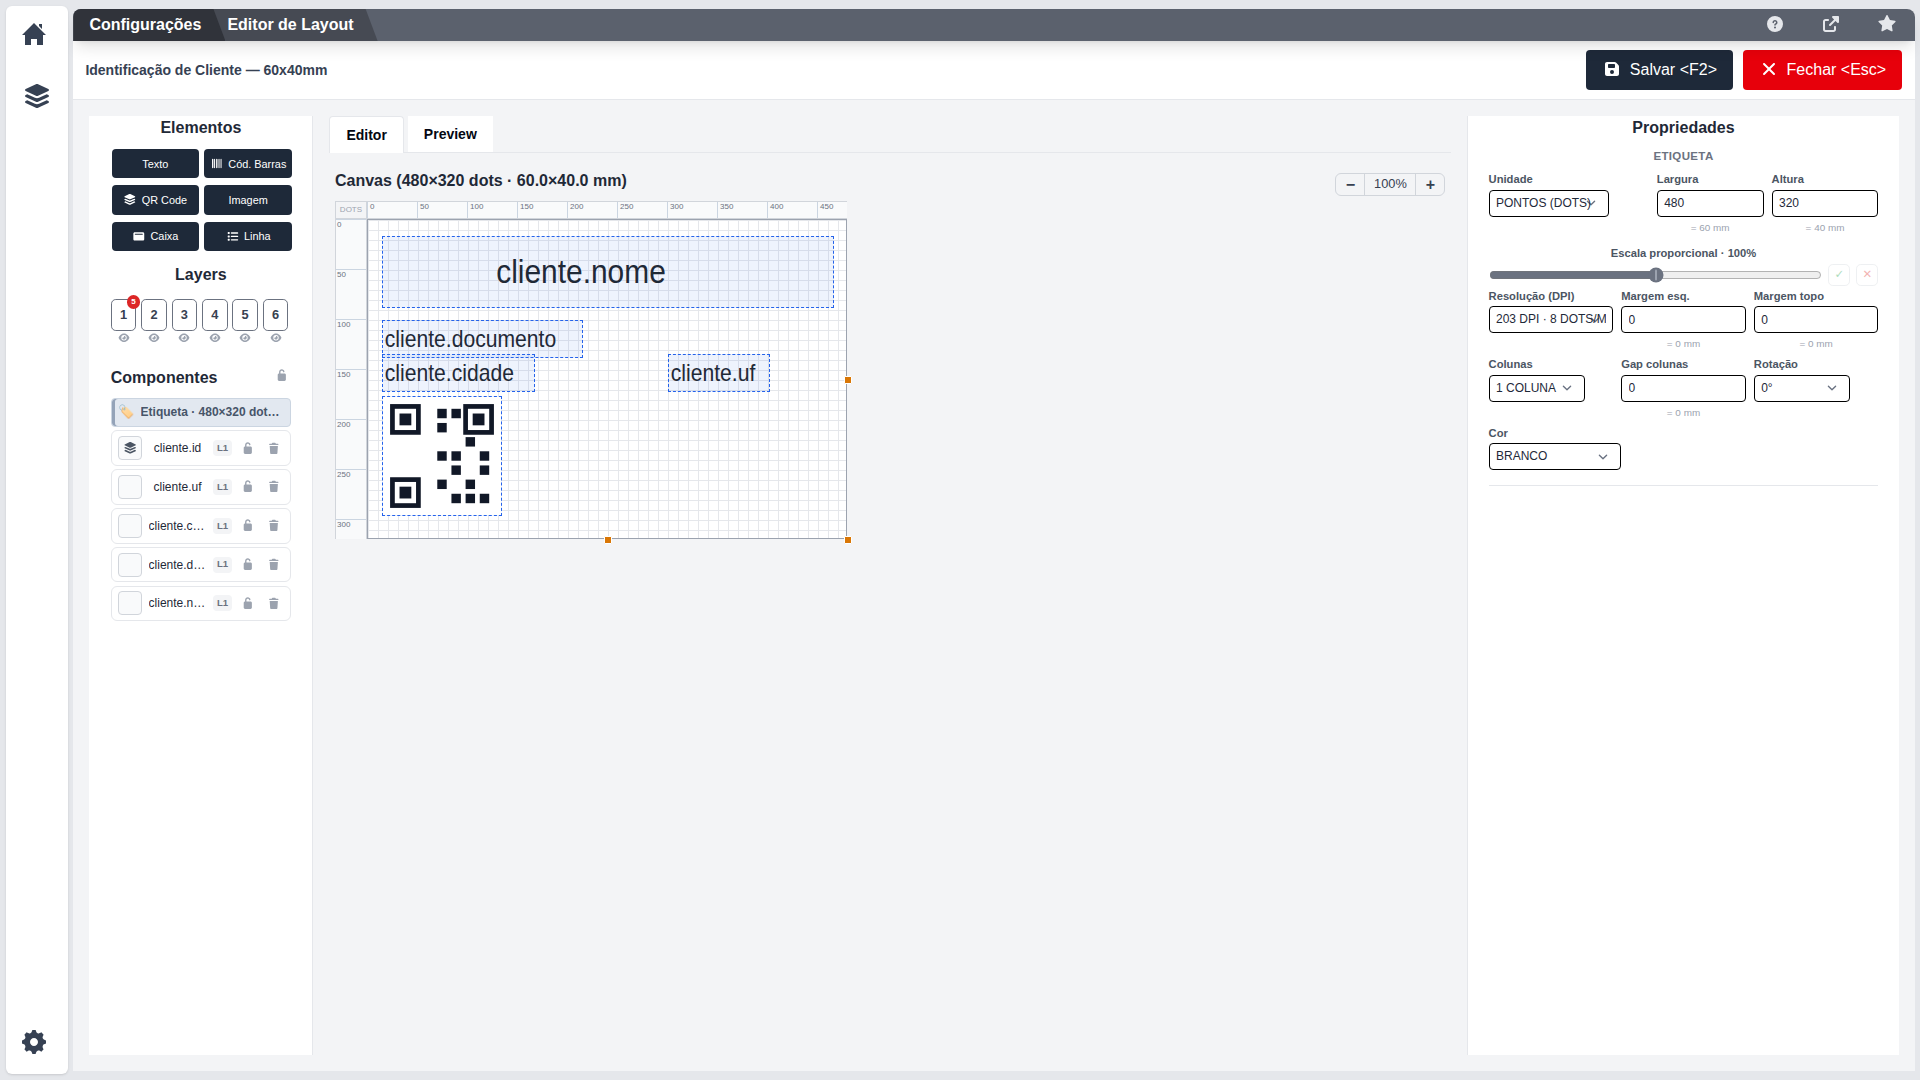Toggle visibility eye for layer 3
Screen dimensions: 1920x1080
coord(184,338)
